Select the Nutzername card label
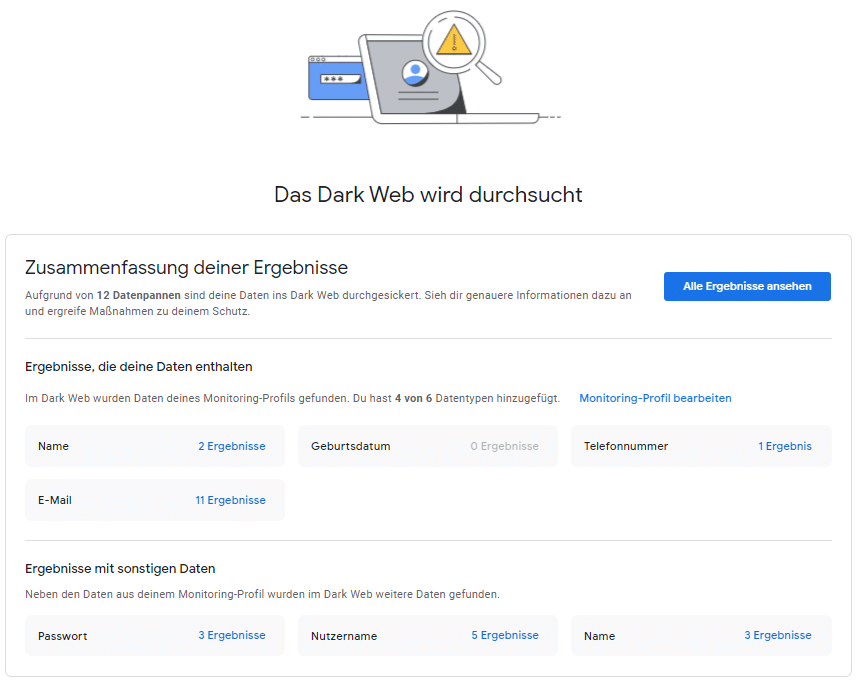The height and width of the screenshot is (687, 857). pyautogui.click(x=344, y=636)
